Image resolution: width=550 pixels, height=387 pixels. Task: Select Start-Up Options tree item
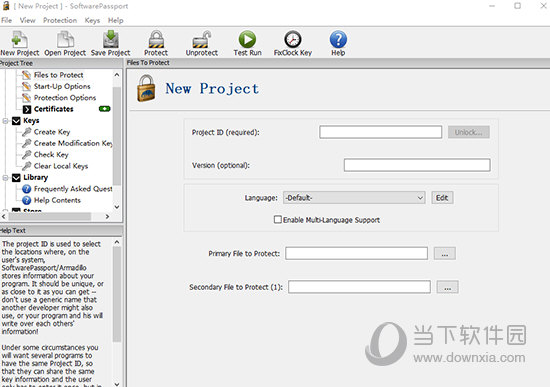click(x=62, y=86)
